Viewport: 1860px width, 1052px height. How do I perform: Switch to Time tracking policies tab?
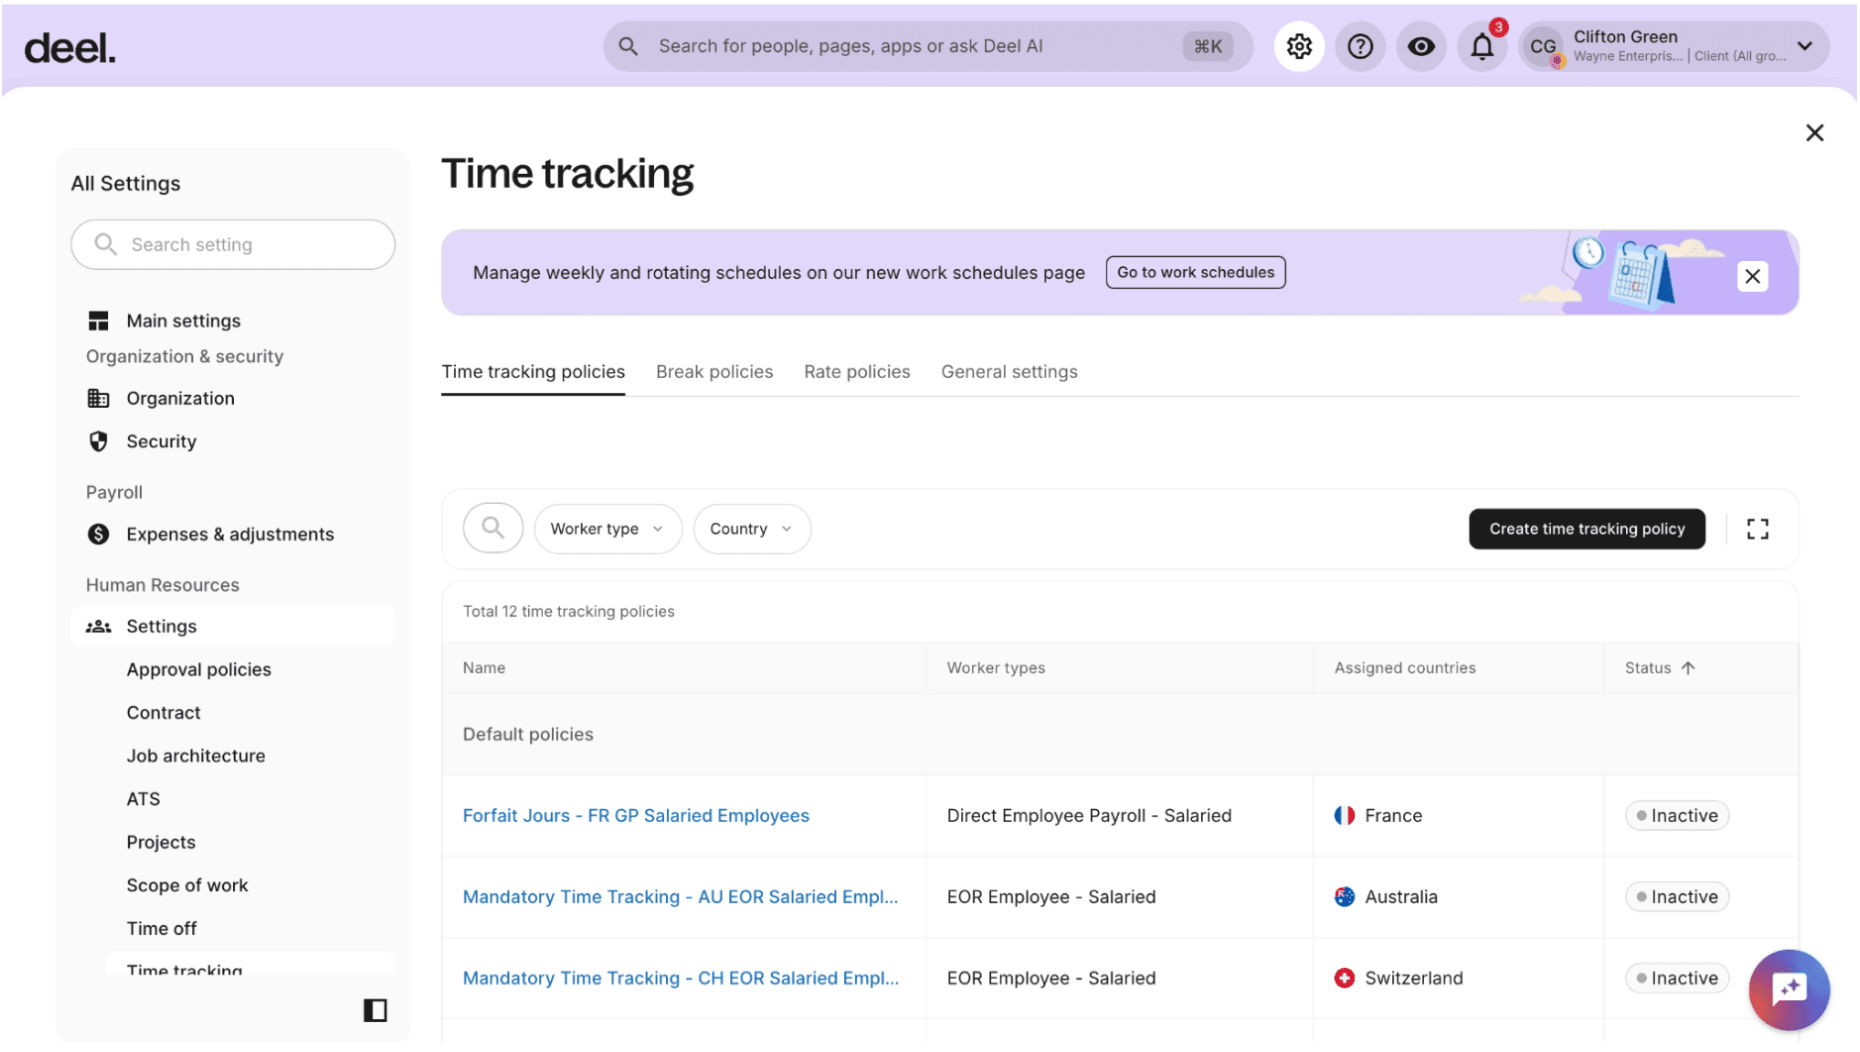533,372
